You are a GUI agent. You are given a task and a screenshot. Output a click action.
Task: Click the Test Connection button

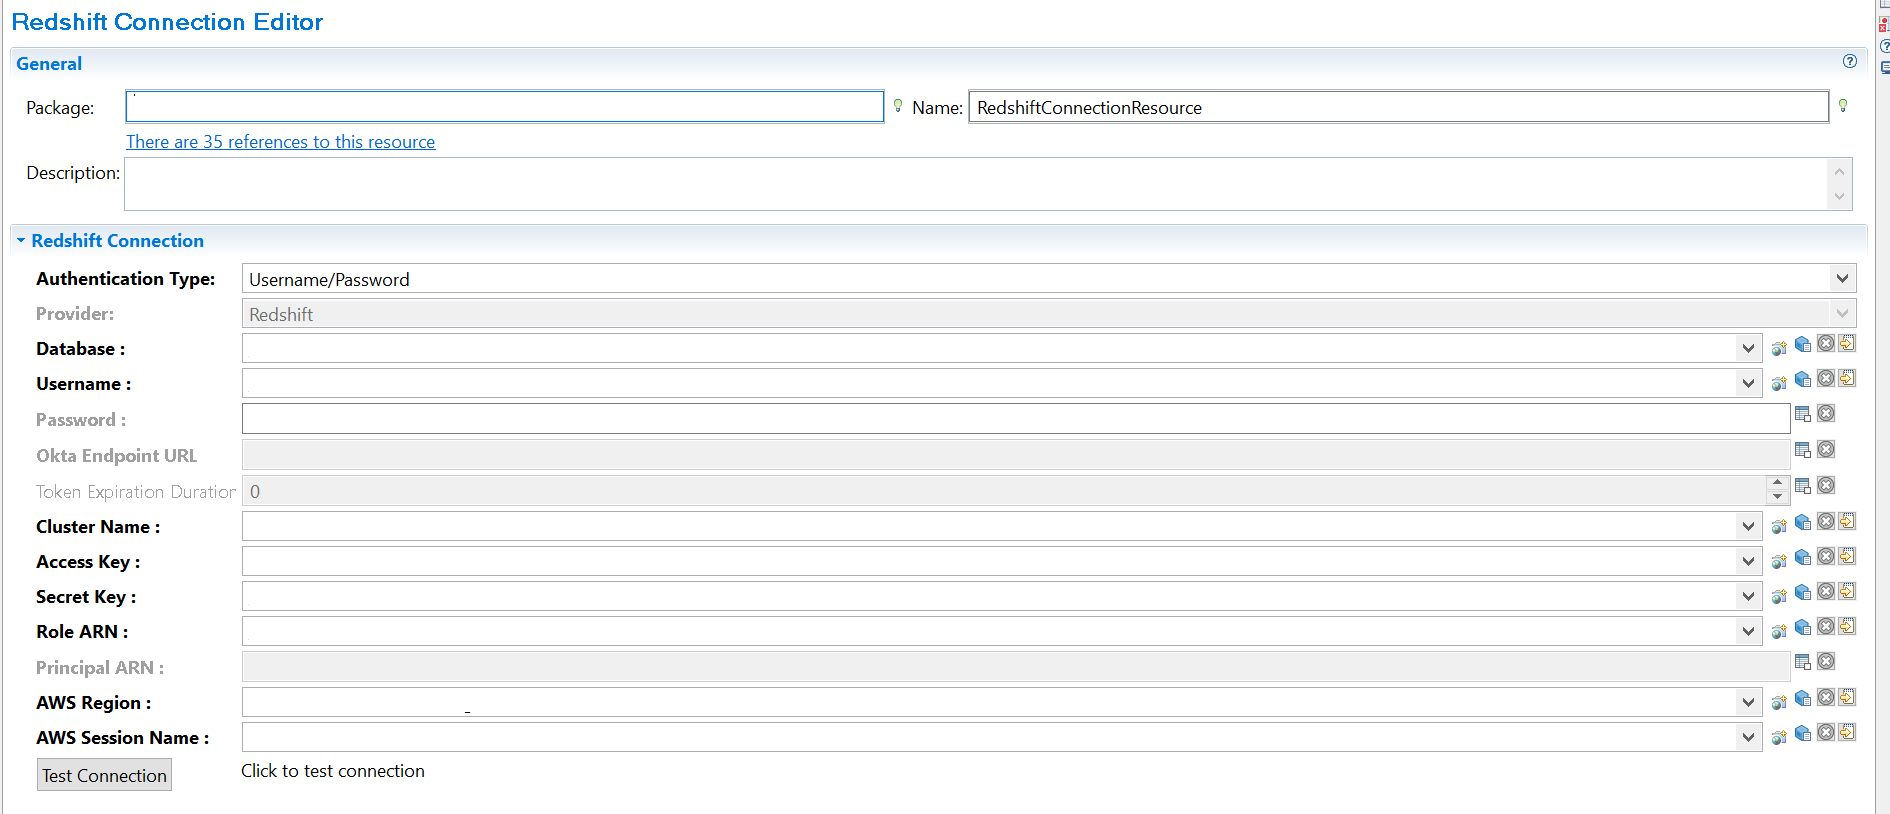pos(104,775)
